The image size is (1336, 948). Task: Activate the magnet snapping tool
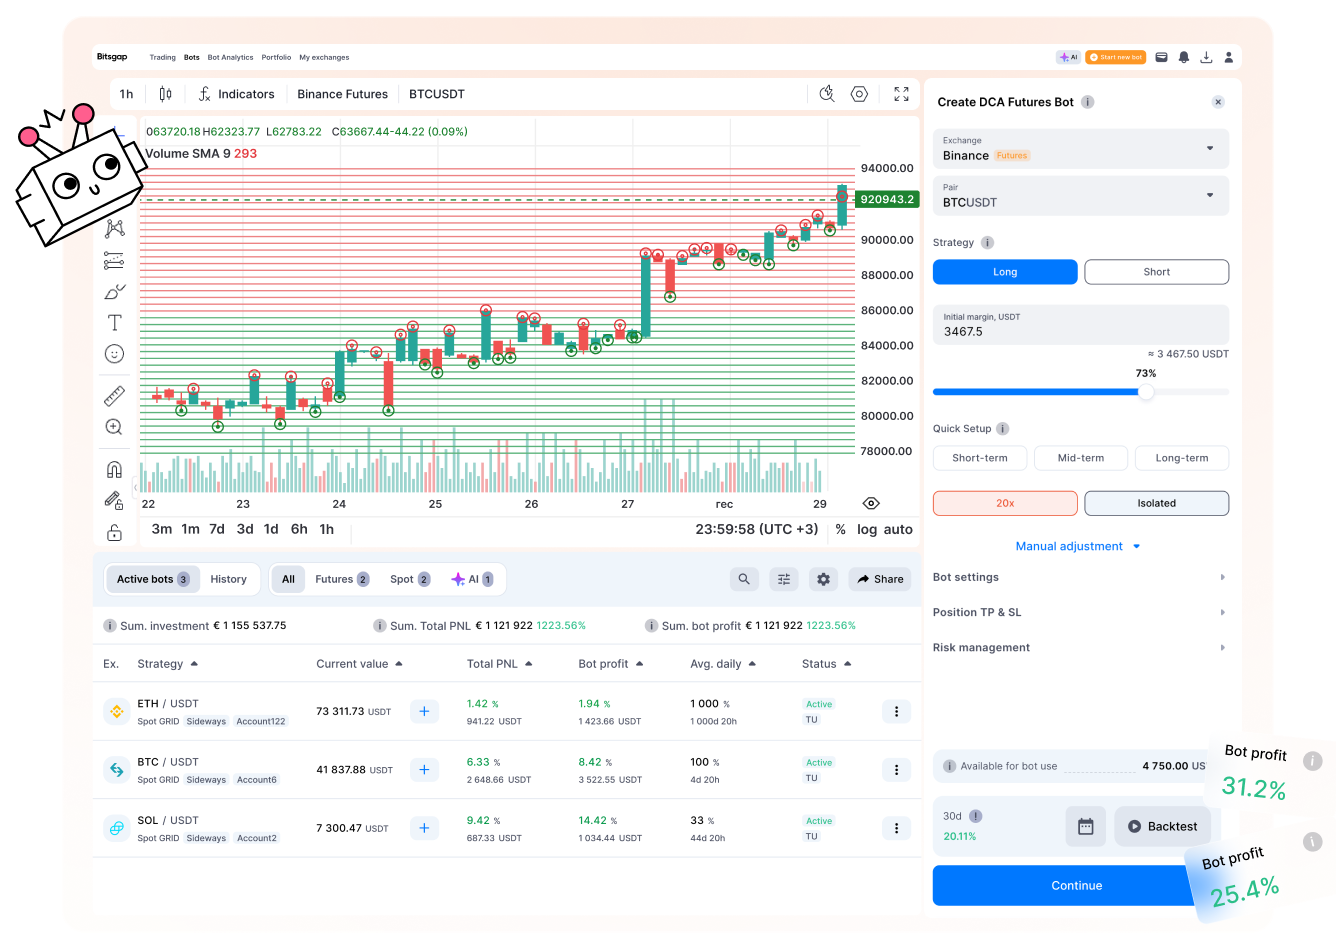(114, 469)
